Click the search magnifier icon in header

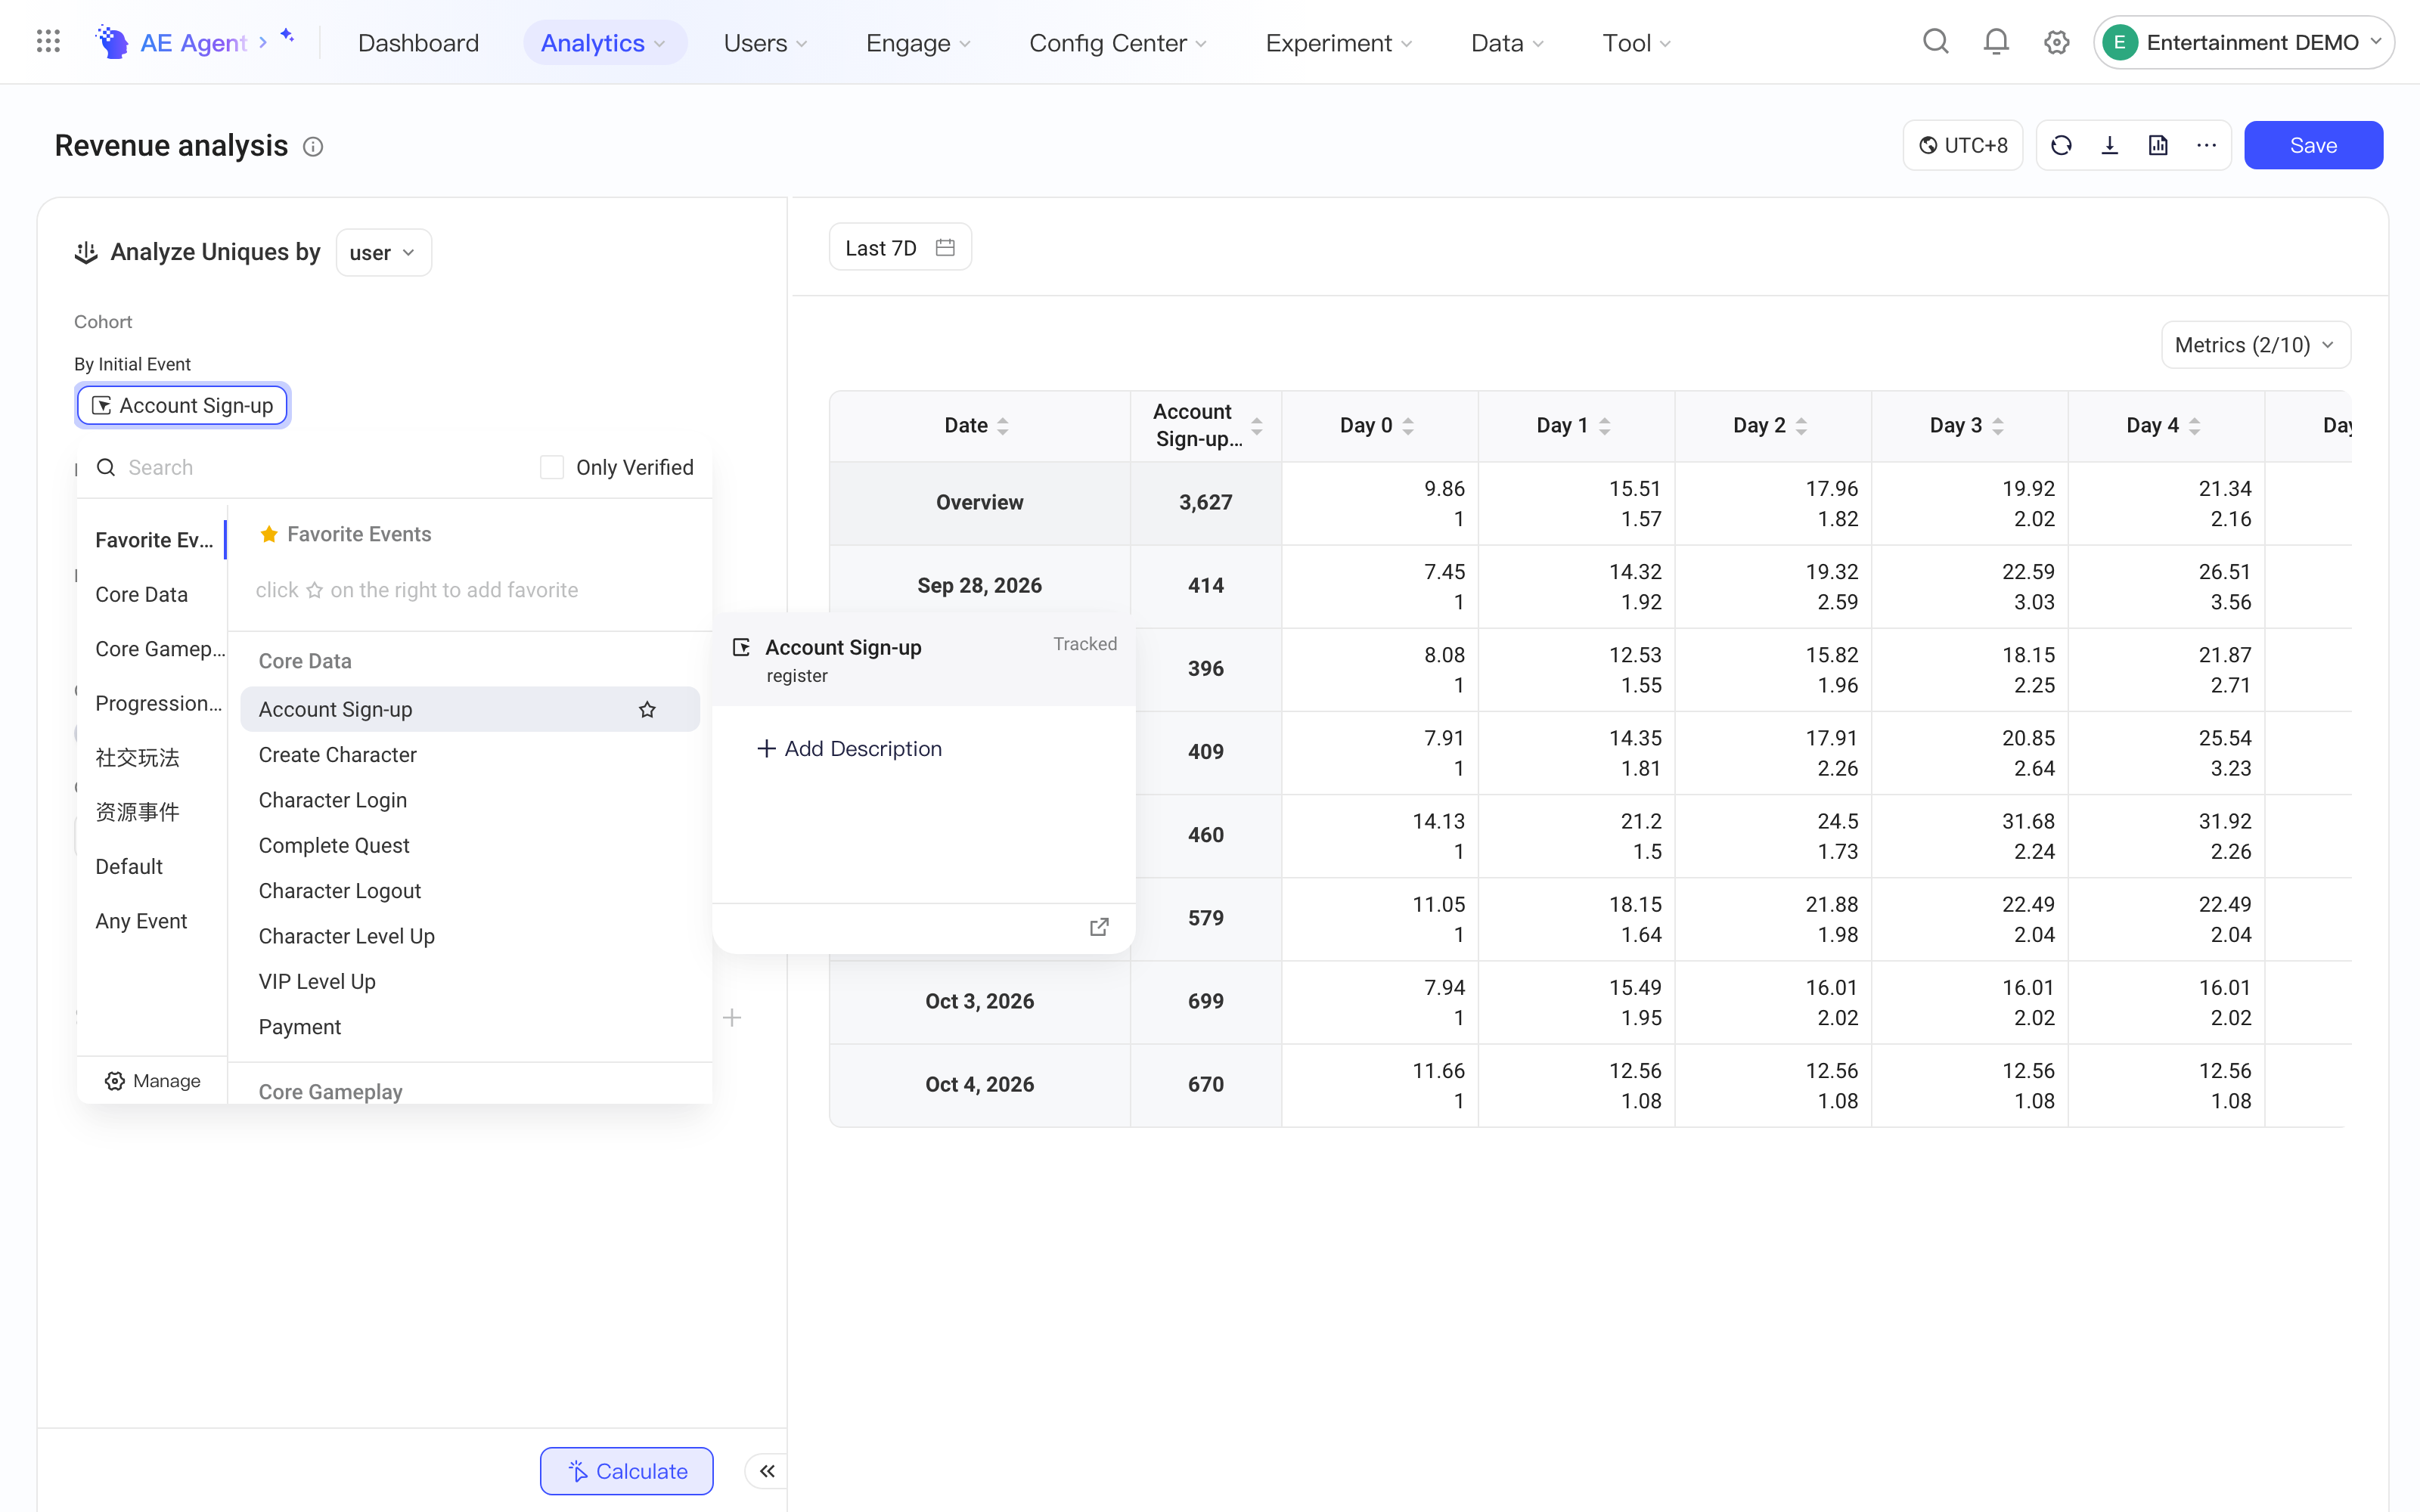click(x=1935, y=42)
